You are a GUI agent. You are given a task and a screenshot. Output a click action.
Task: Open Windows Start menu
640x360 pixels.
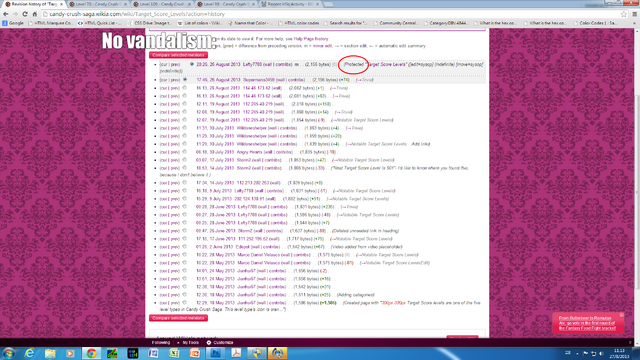pos(9,353)
